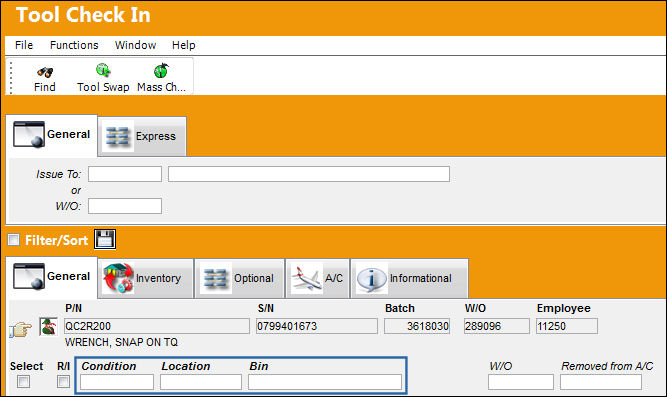The width and height of the screenshot is (667, 397).
Task: Open the Functions menu
Action: [x=74, y=45]
